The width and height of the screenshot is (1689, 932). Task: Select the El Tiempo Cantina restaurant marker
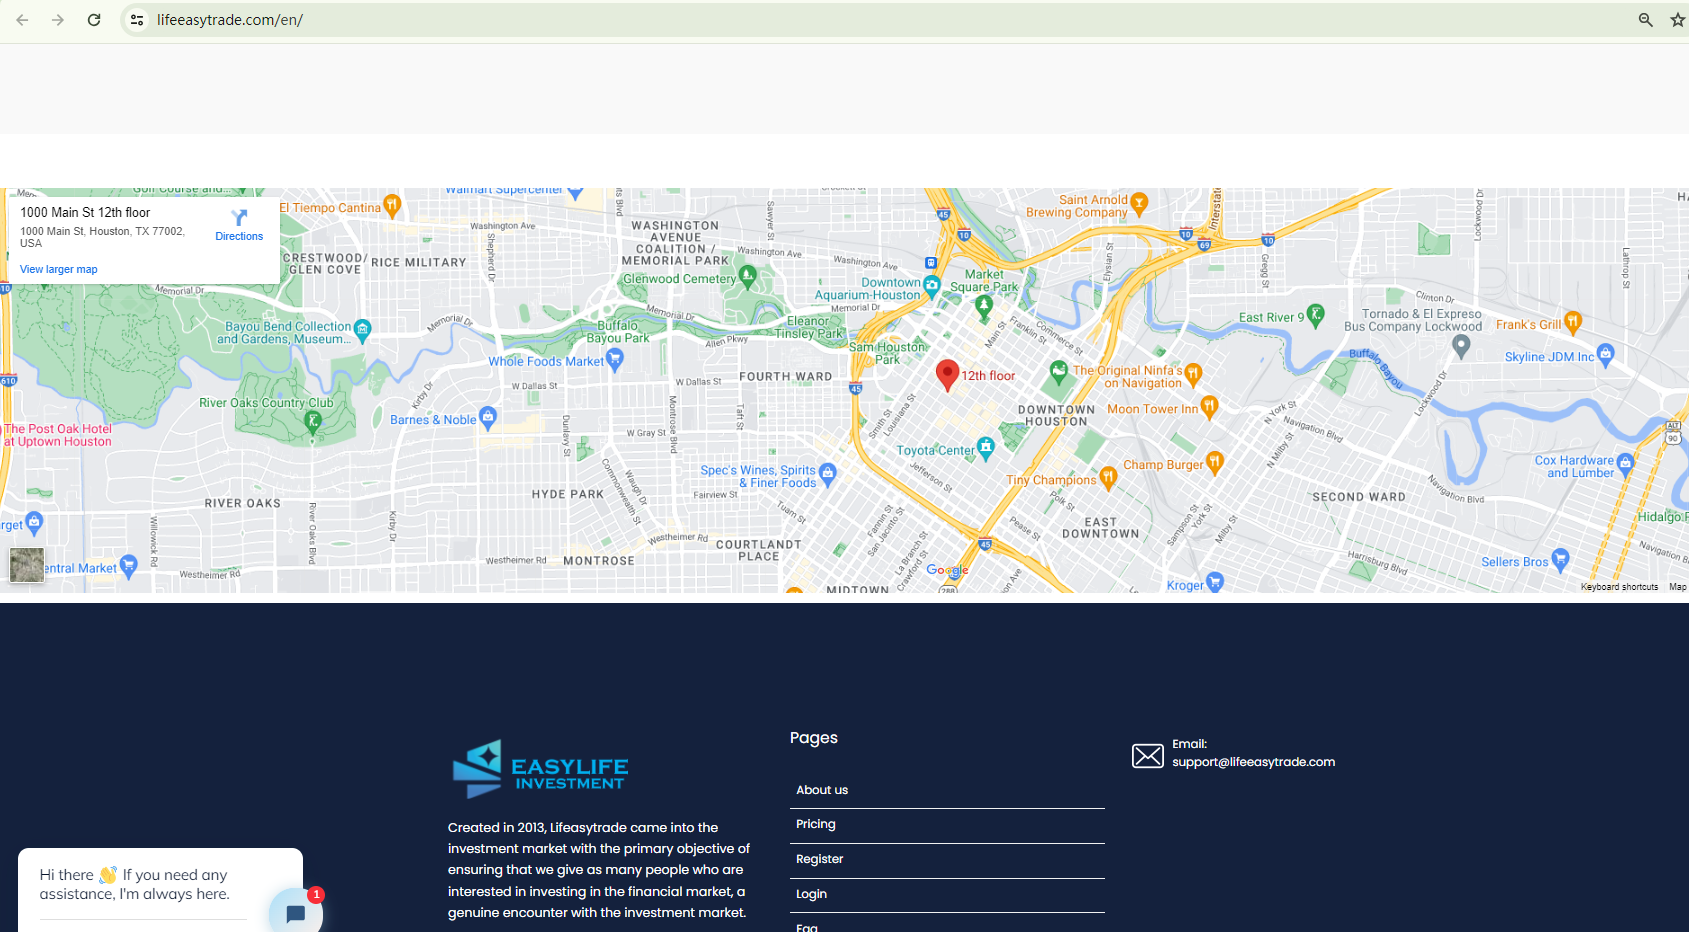pyautogui.click(x=392, y=206)
